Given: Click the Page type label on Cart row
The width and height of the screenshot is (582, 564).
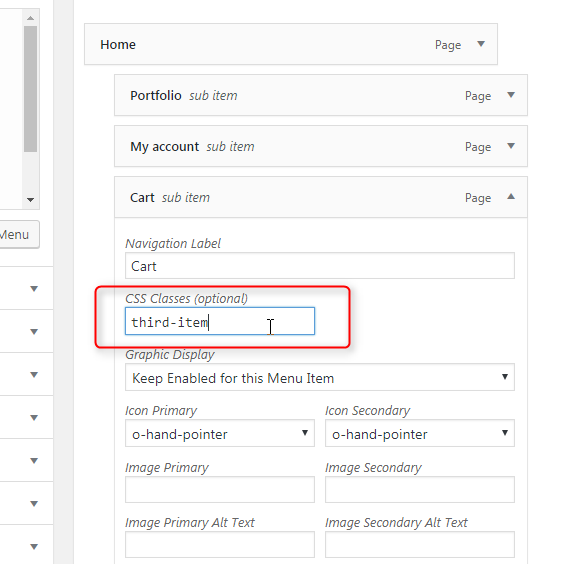Looking at the screenshot, I should (x=478, y=198).
